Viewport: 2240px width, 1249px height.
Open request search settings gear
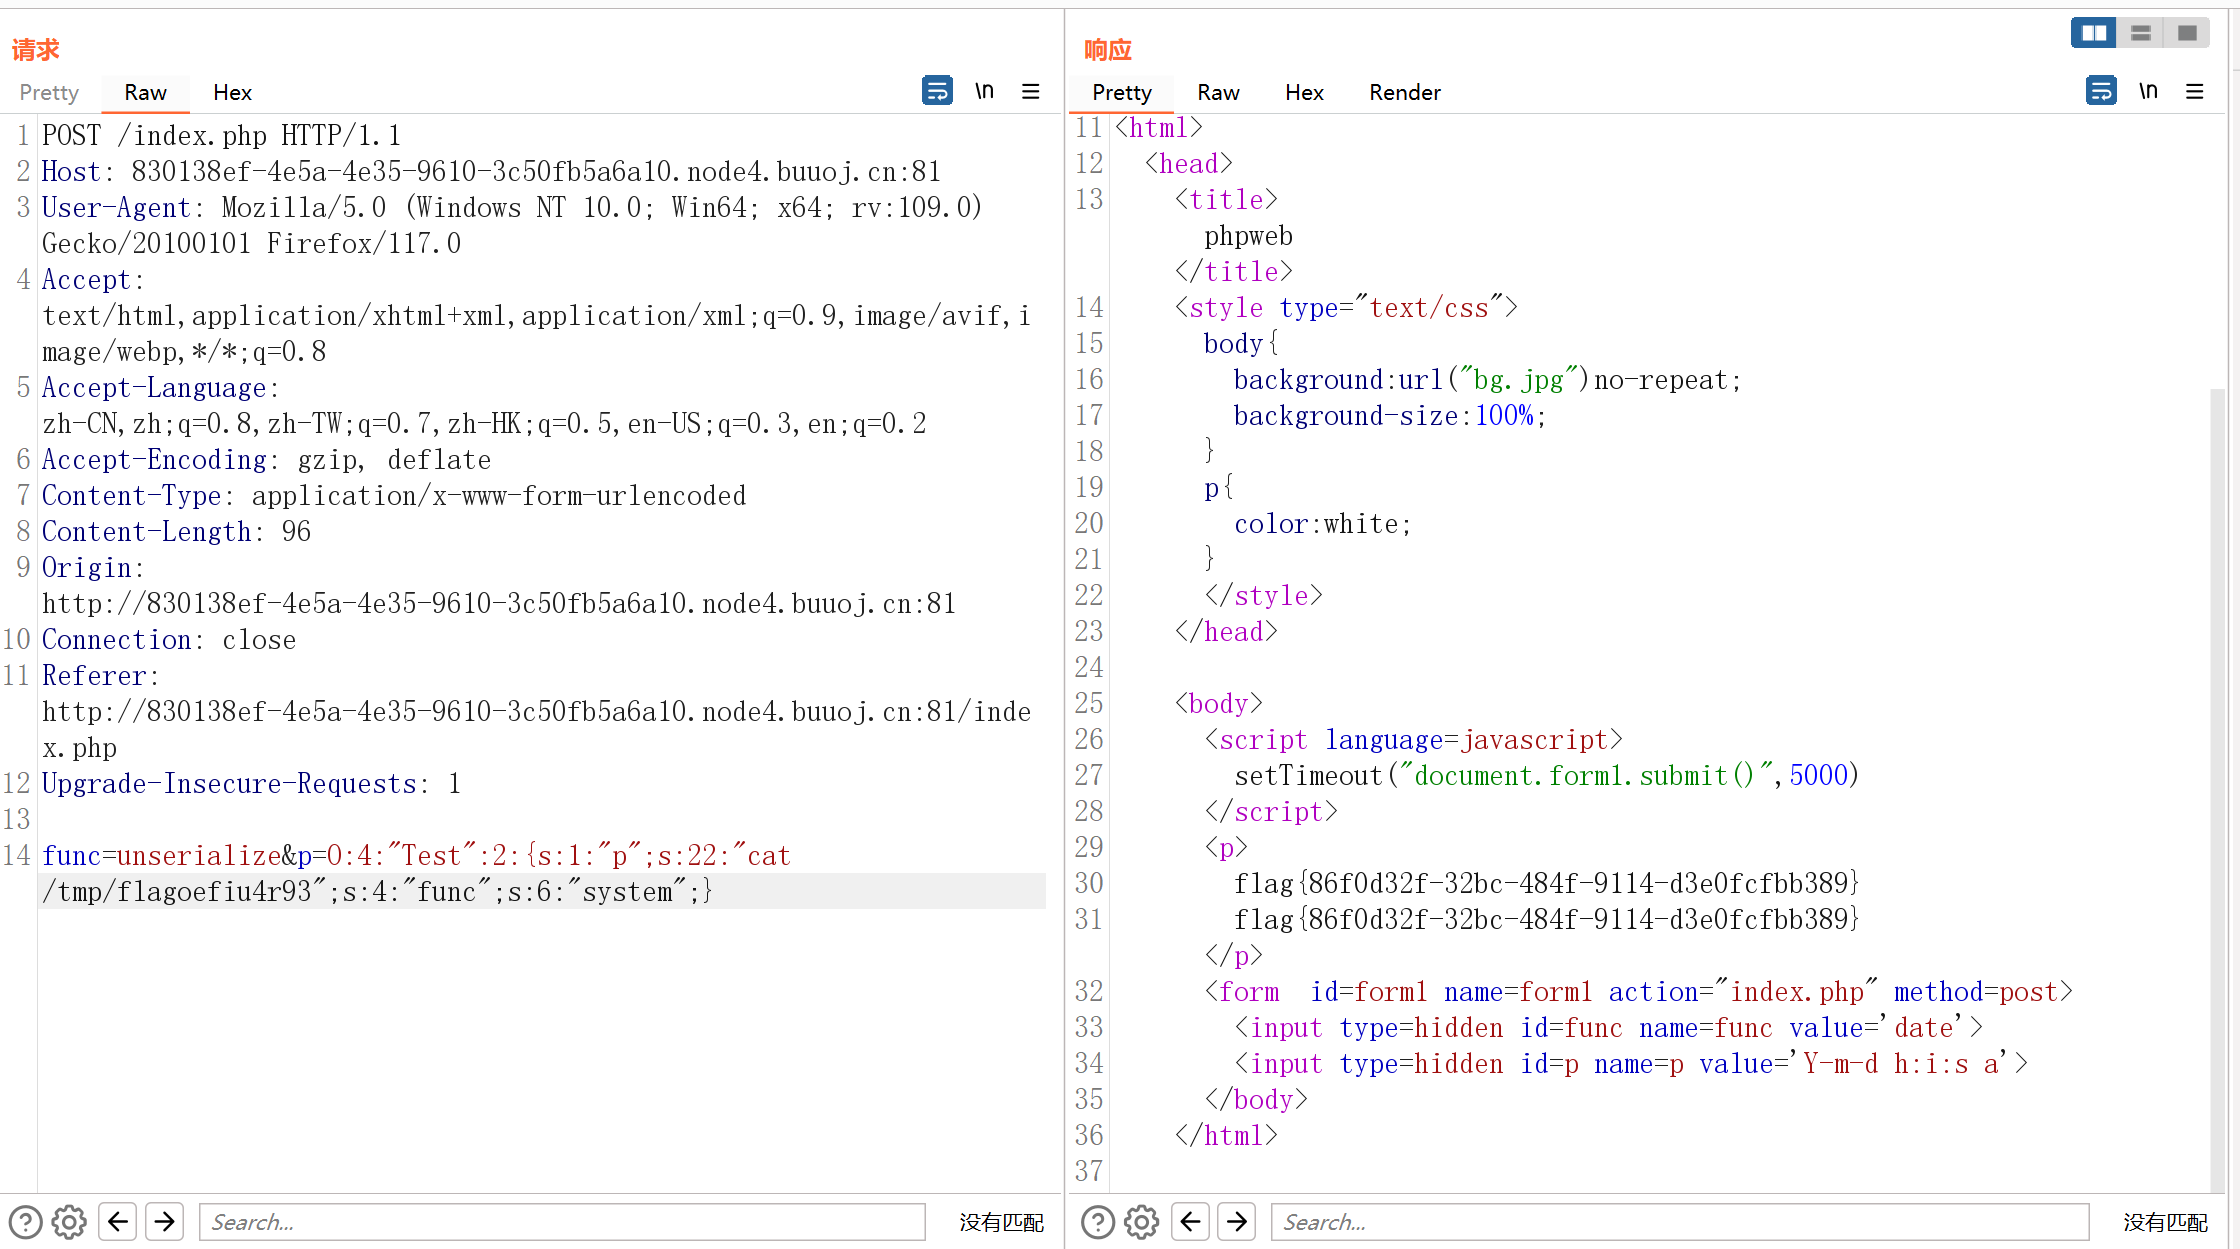69,1222
